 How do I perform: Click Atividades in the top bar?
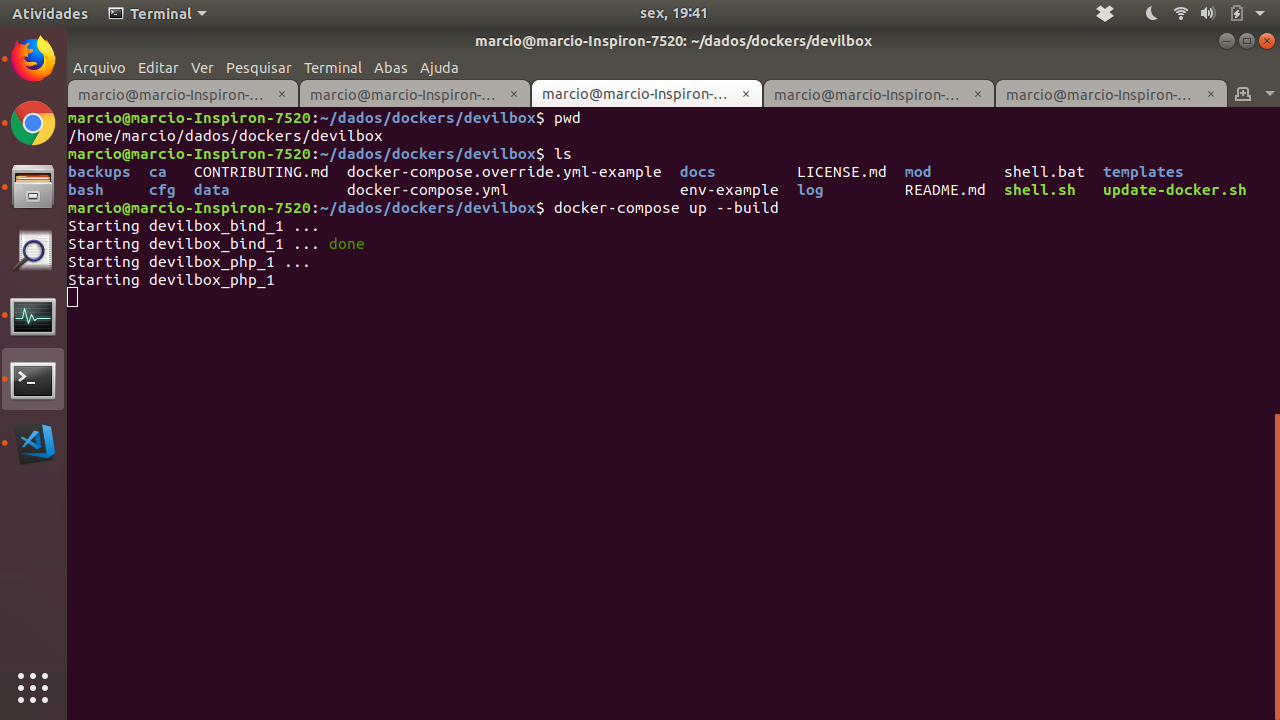[50, 13]
